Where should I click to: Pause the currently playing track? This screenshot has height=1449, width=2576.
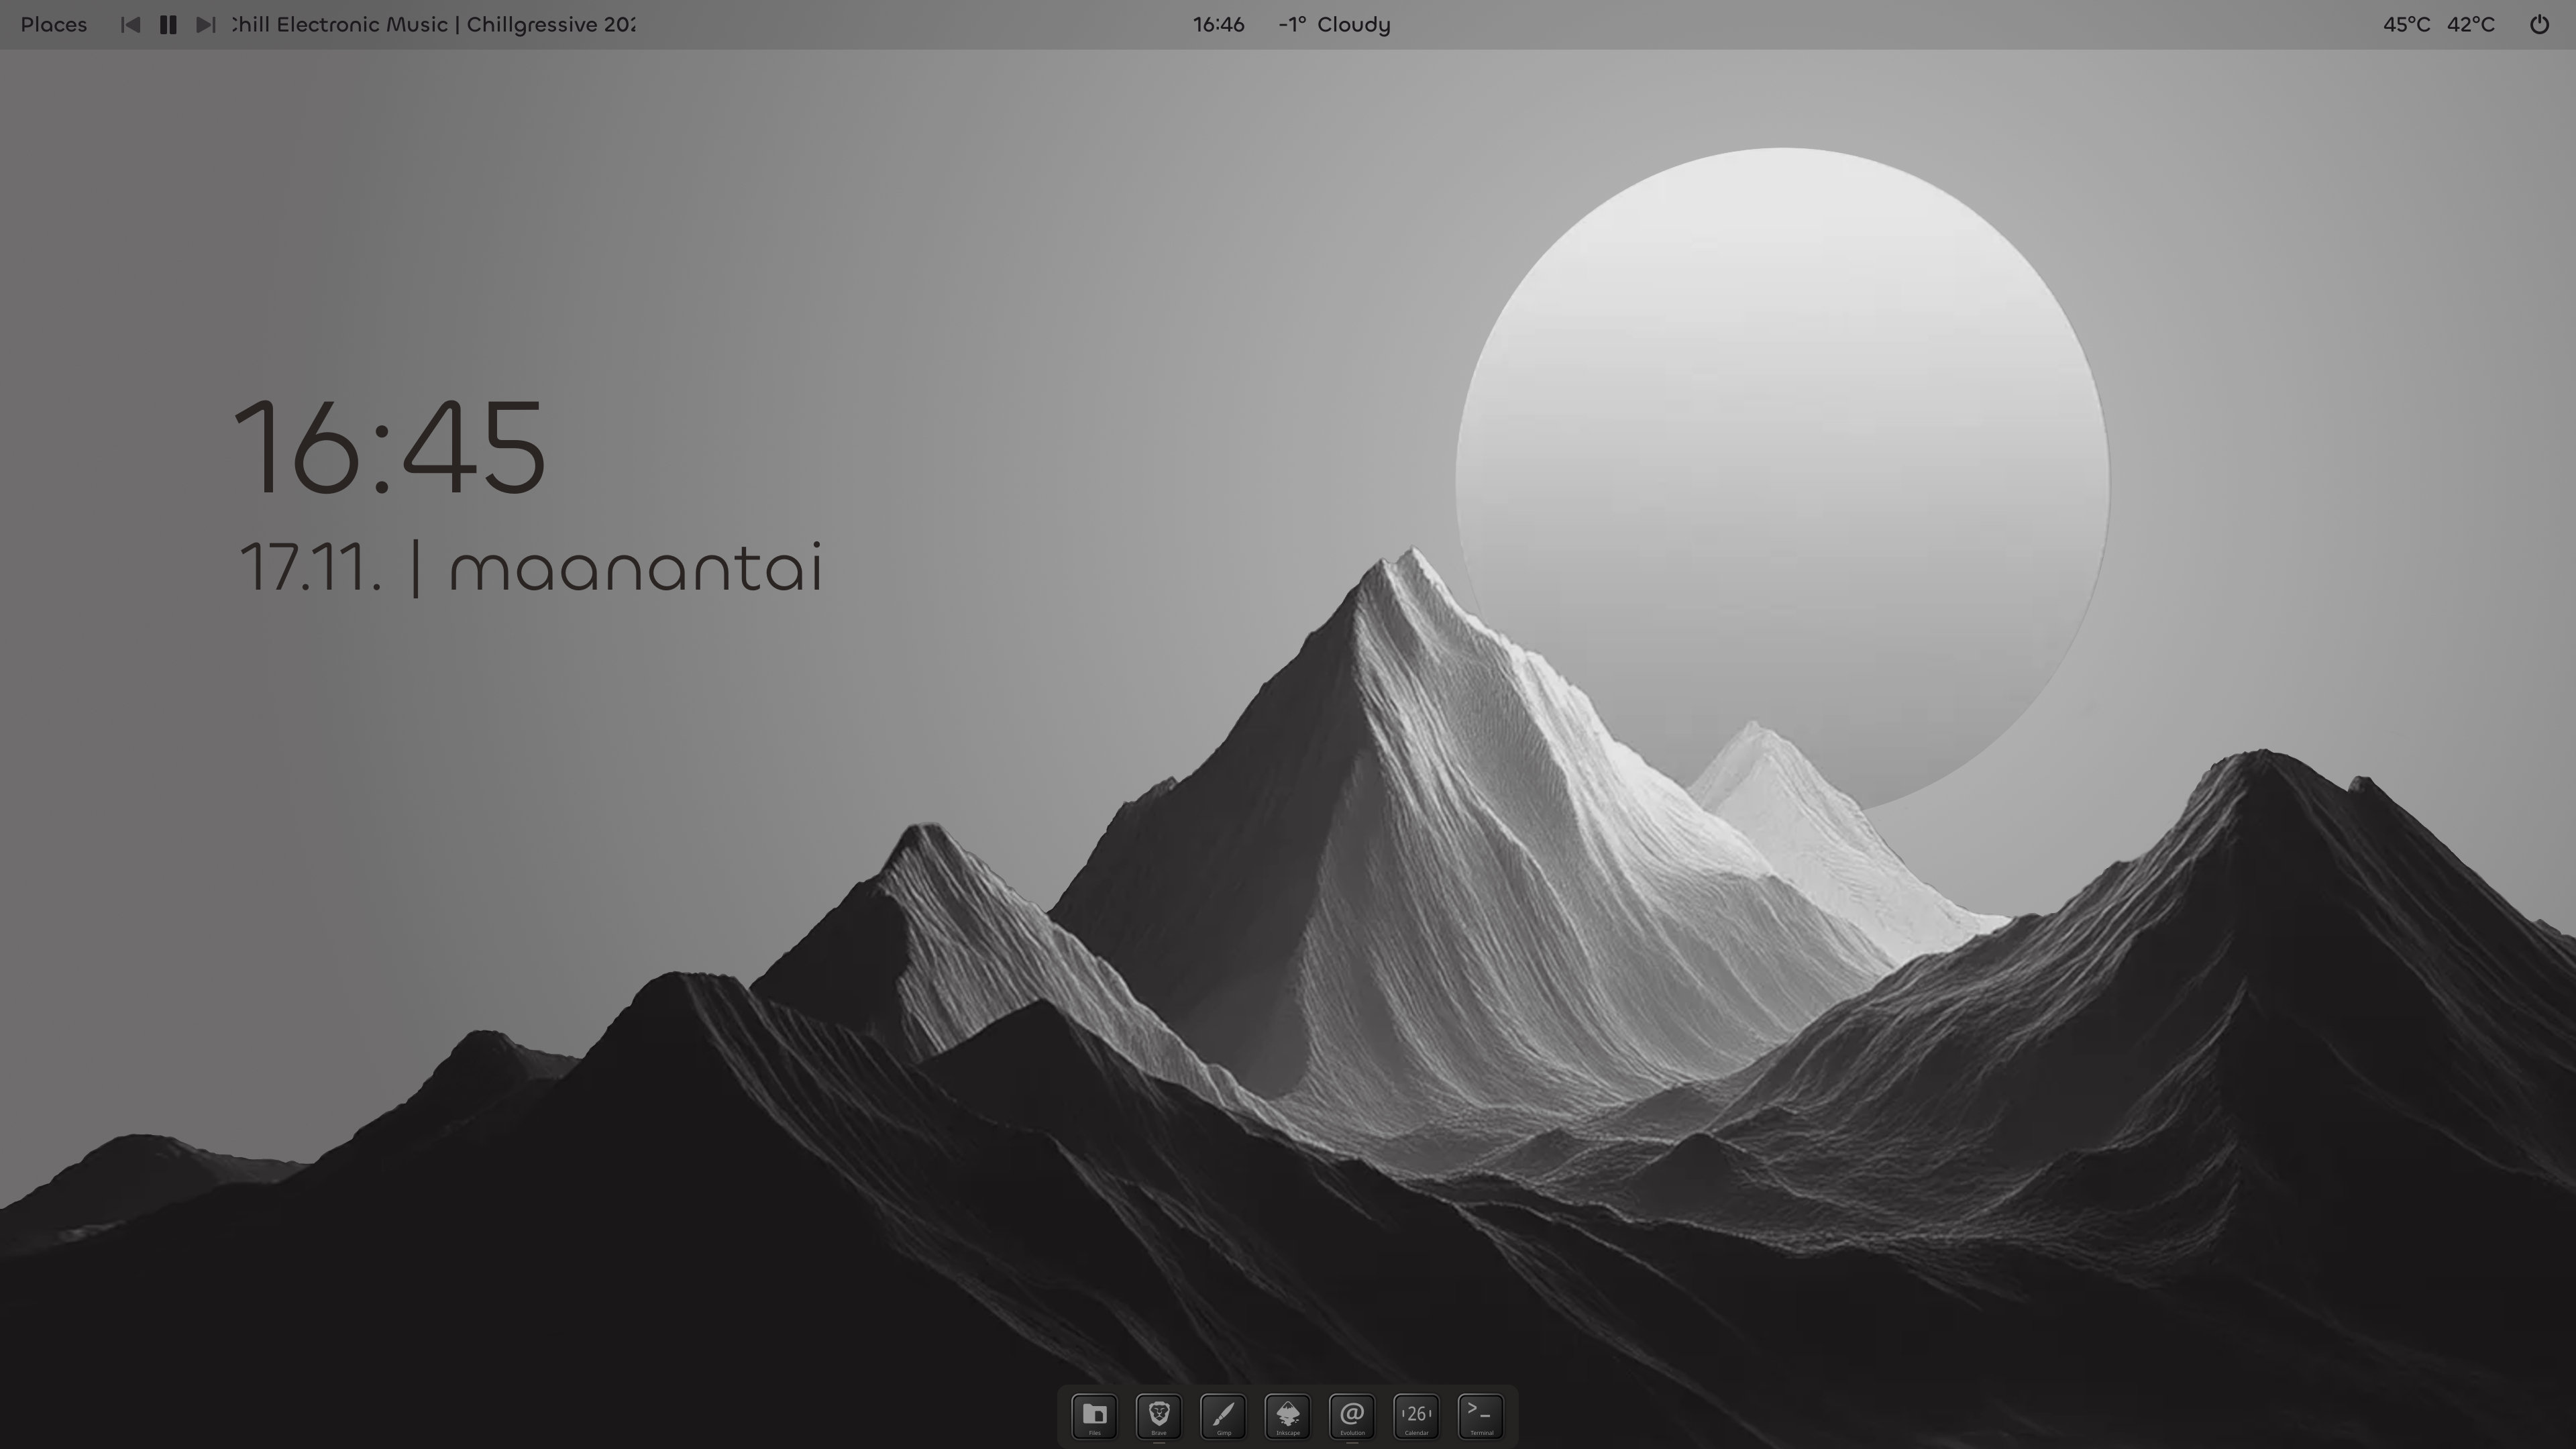pos(168,25)
